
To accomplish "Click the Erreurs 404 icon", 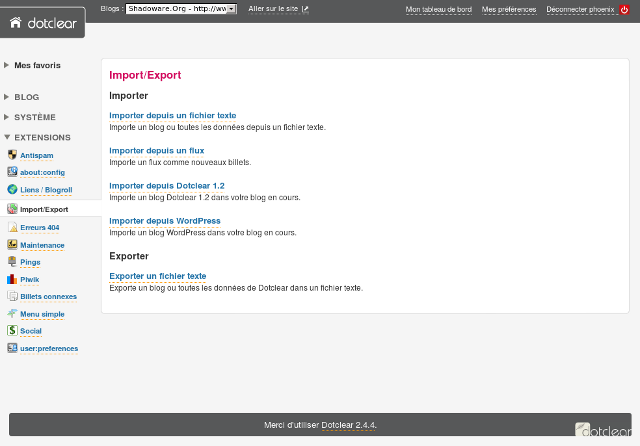I will (x=12, y=227).
